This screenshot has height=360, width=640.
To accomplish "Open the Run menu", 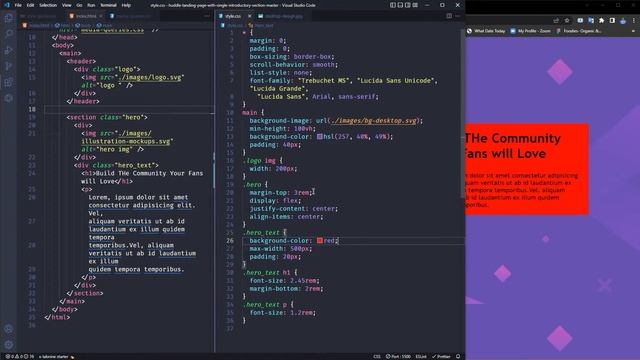I will pyautogui.click(x=91, y=5).
